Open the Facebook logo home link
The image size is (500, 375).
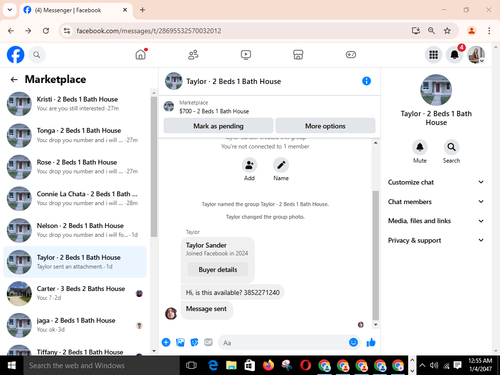point(15,55)
